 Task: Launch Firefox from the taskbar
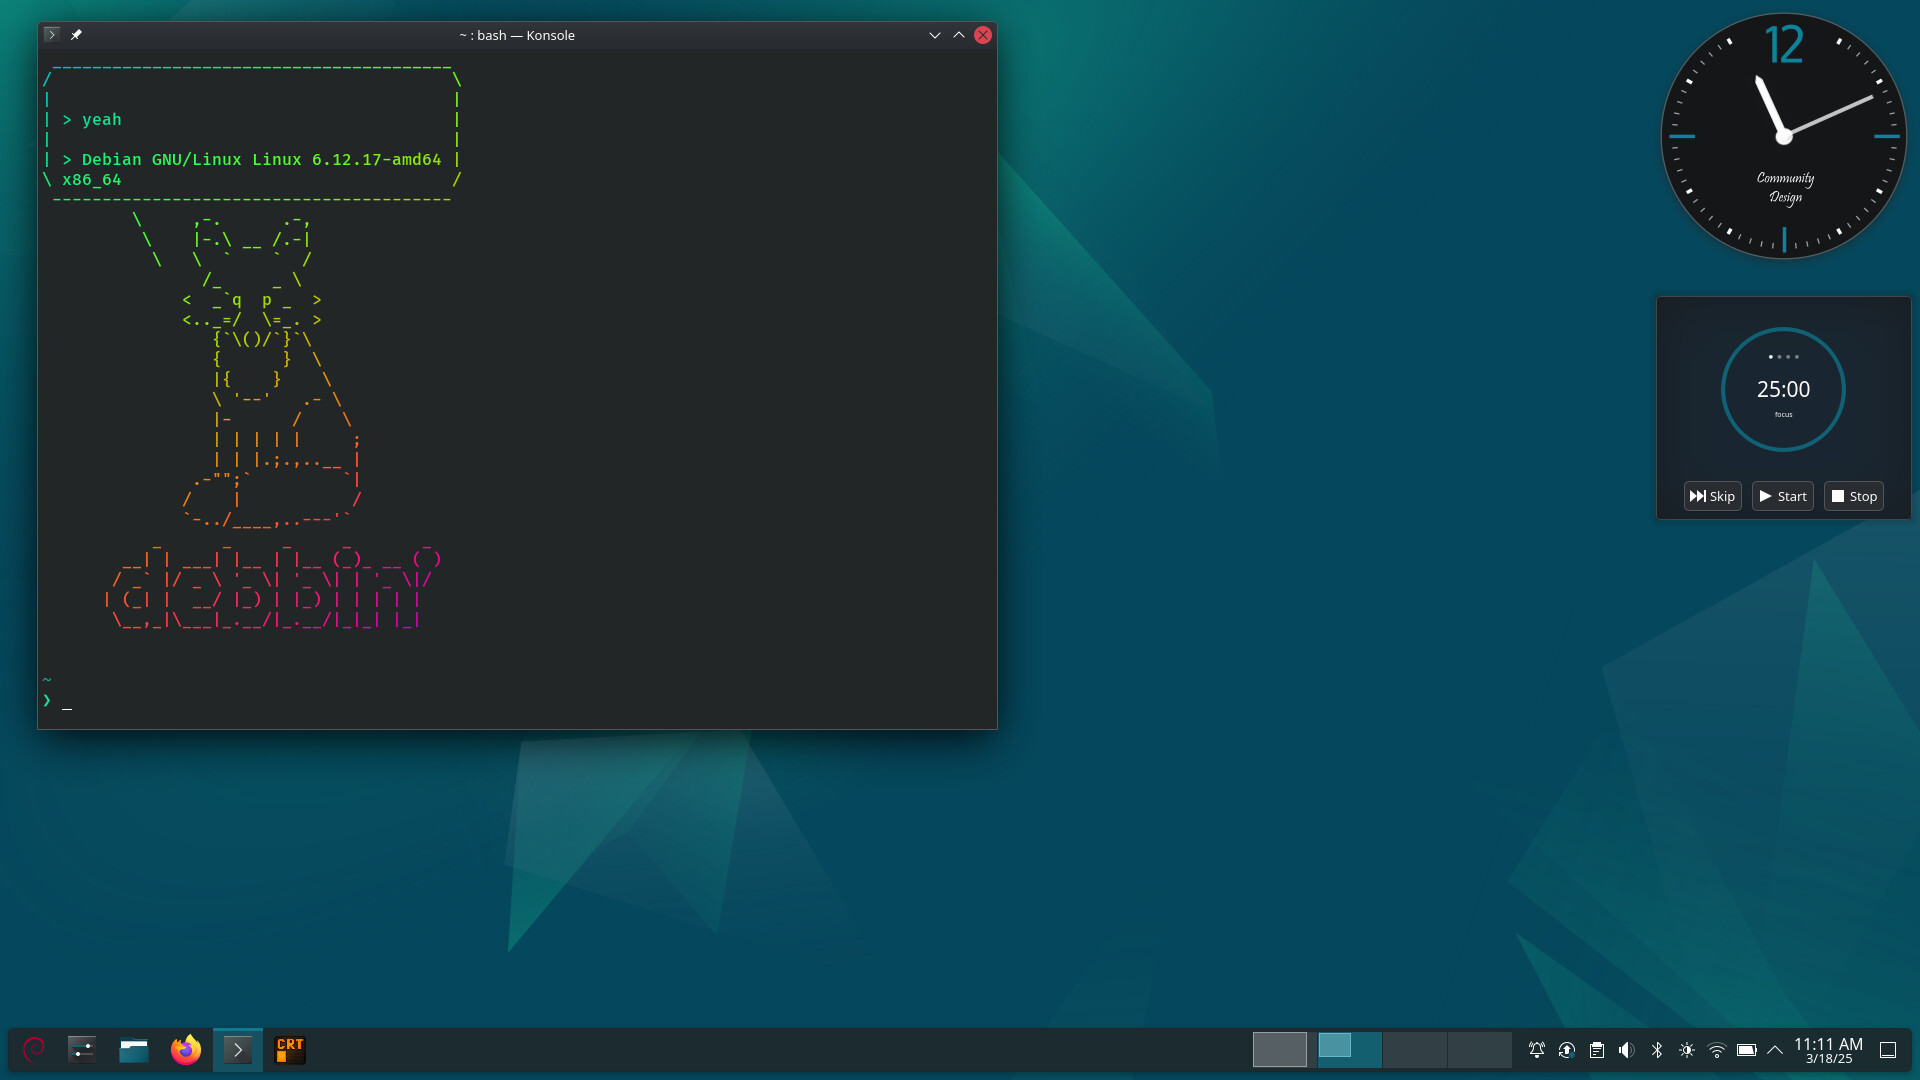click(186, 1049)
